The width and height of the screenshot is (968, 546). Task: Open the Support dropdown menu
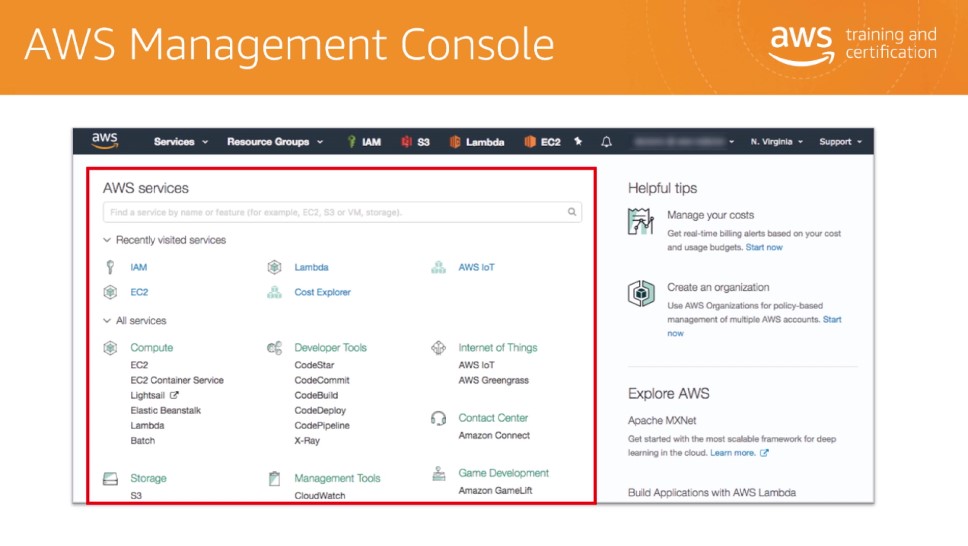pos(840,141)
